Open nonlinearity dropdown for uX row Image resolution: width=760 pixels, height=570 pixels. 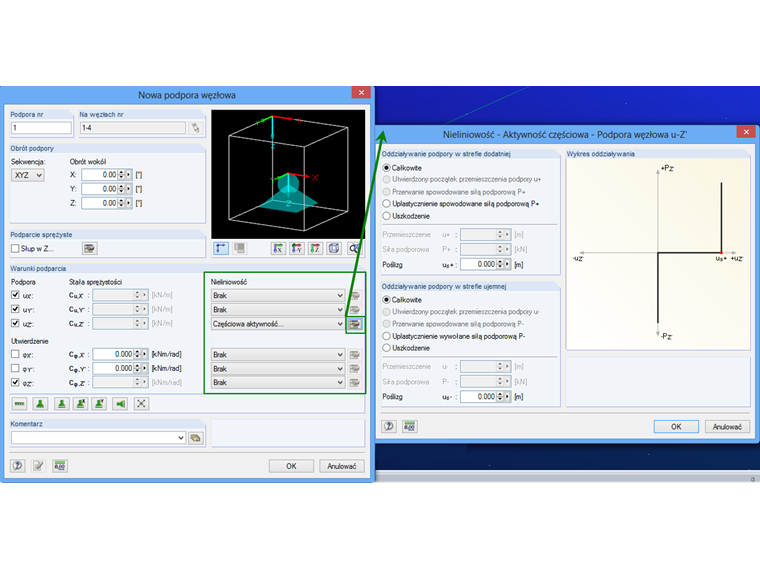[278, 295]
